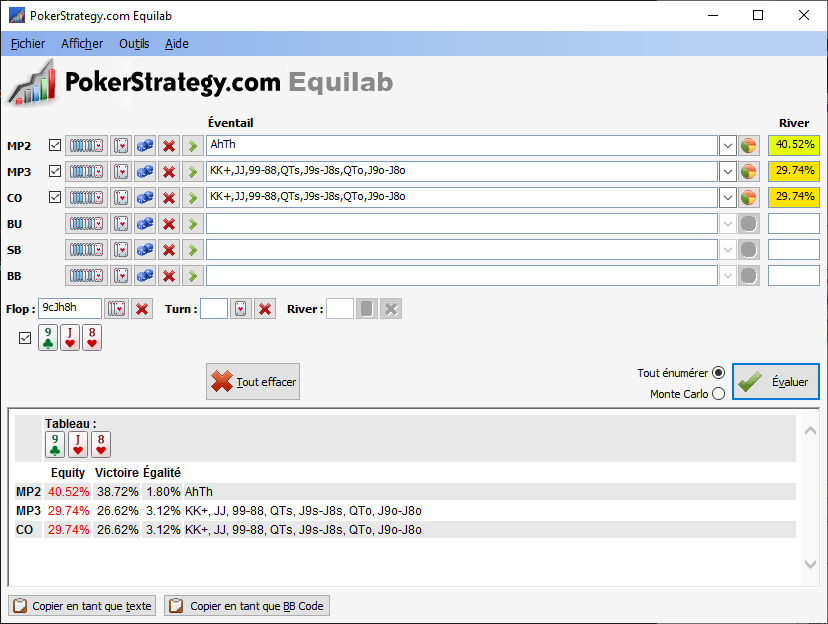Click MP2 River equity box 40.52%

(794, 145)
